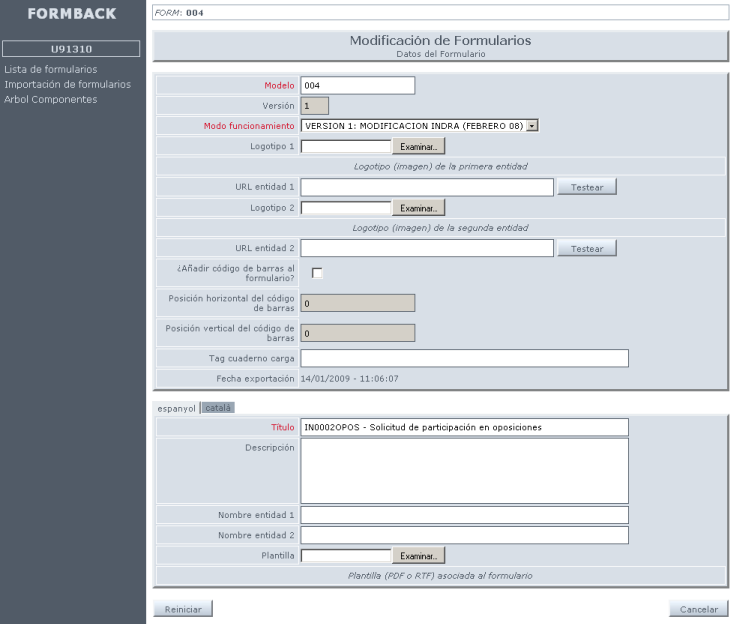Screen dimensions: 734x624
Task: Select the espanyol tab
Action: point(176,407)
